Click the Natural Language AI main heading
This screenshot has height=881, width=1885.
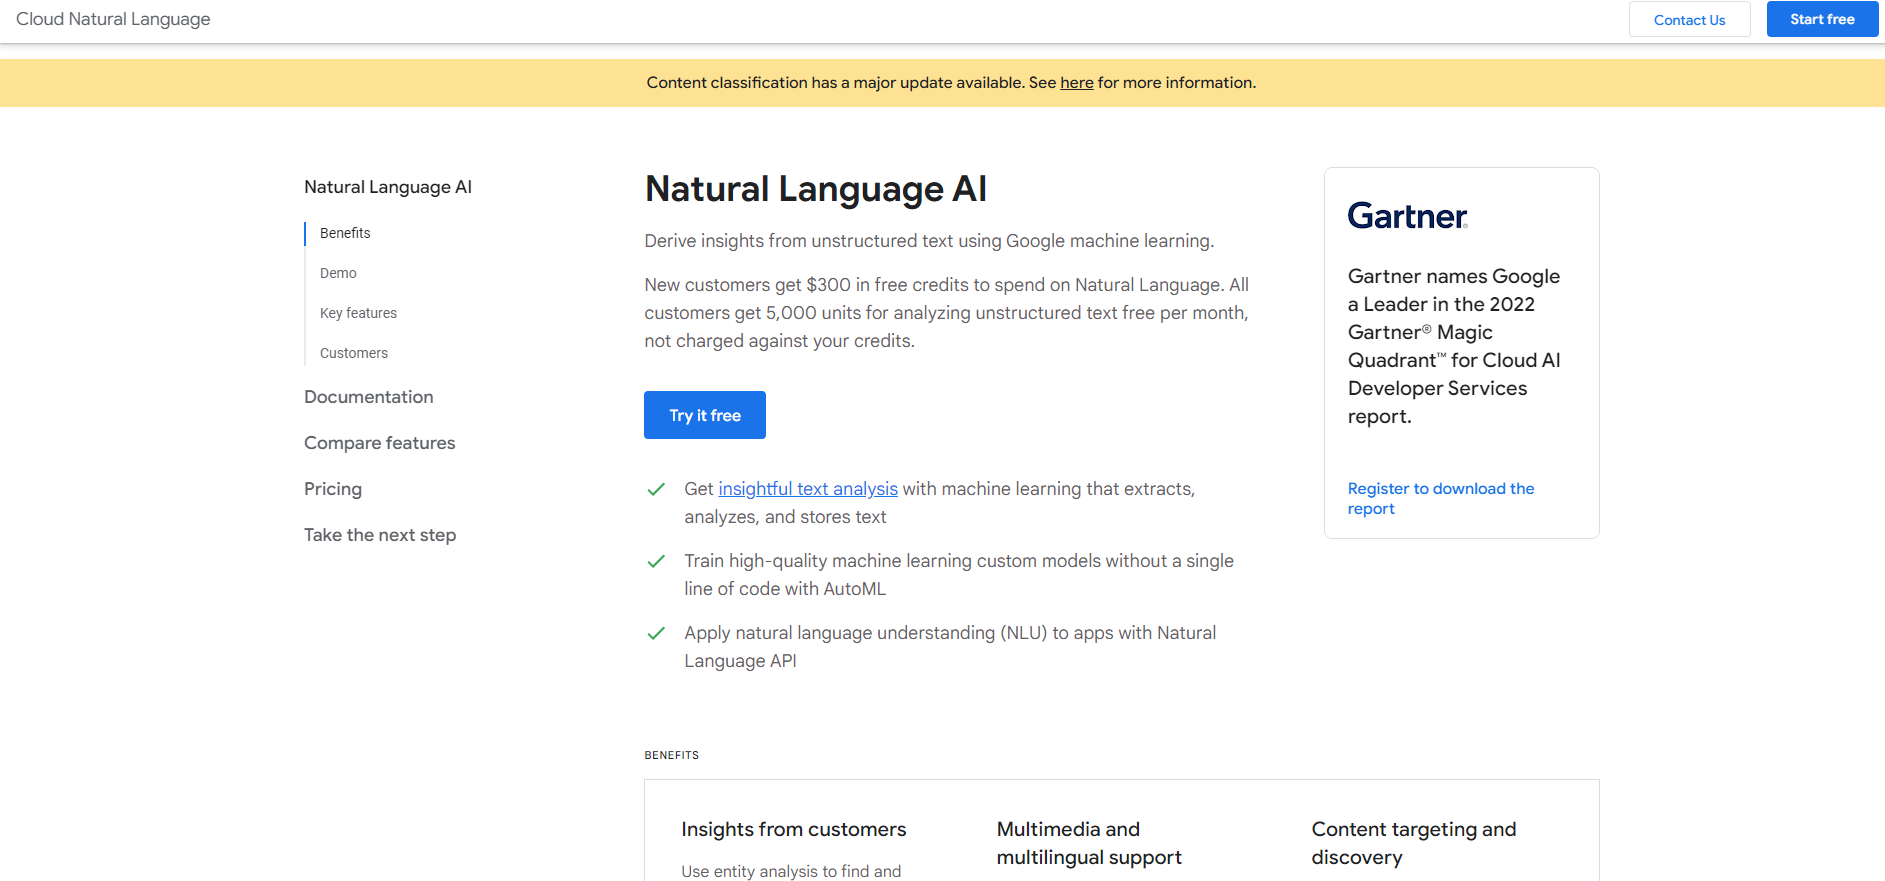816,189
